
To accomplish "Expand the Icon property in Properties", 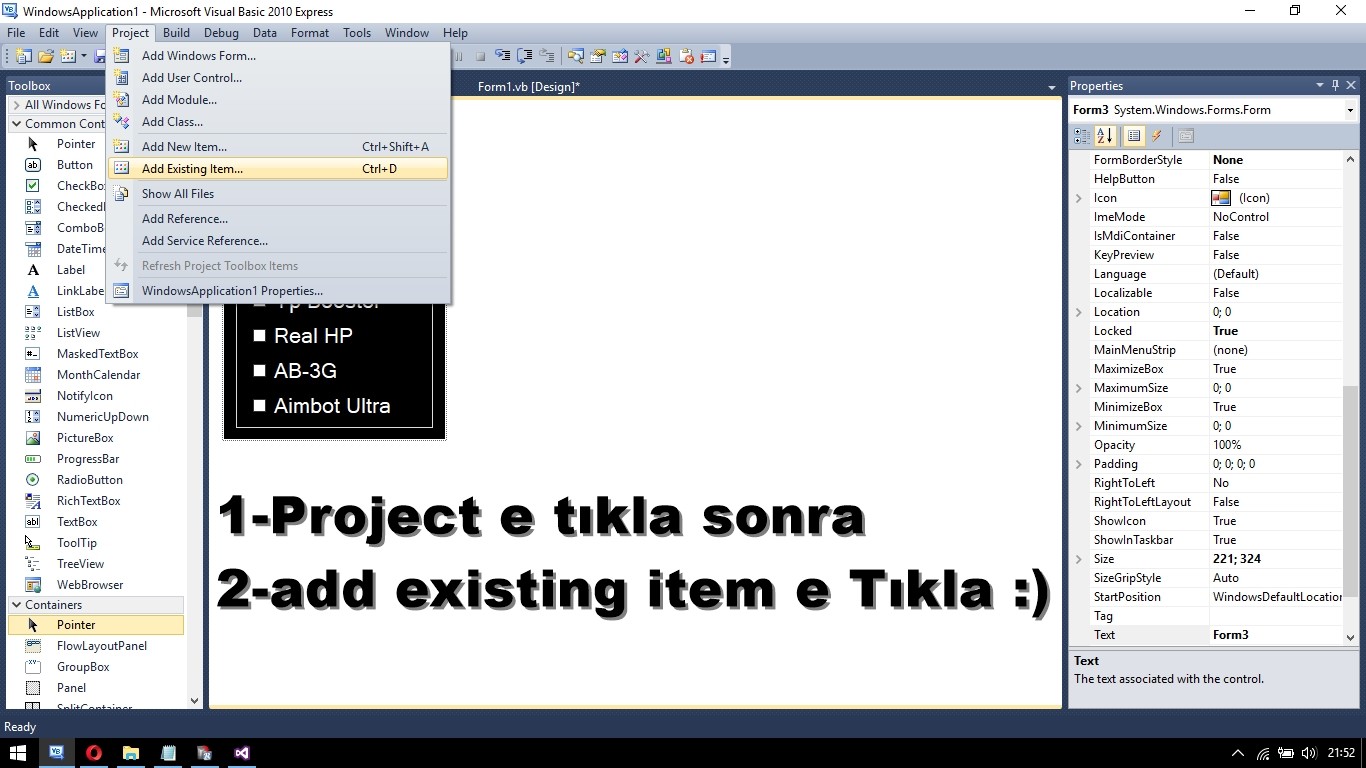I will click(x=1079, y=198).
